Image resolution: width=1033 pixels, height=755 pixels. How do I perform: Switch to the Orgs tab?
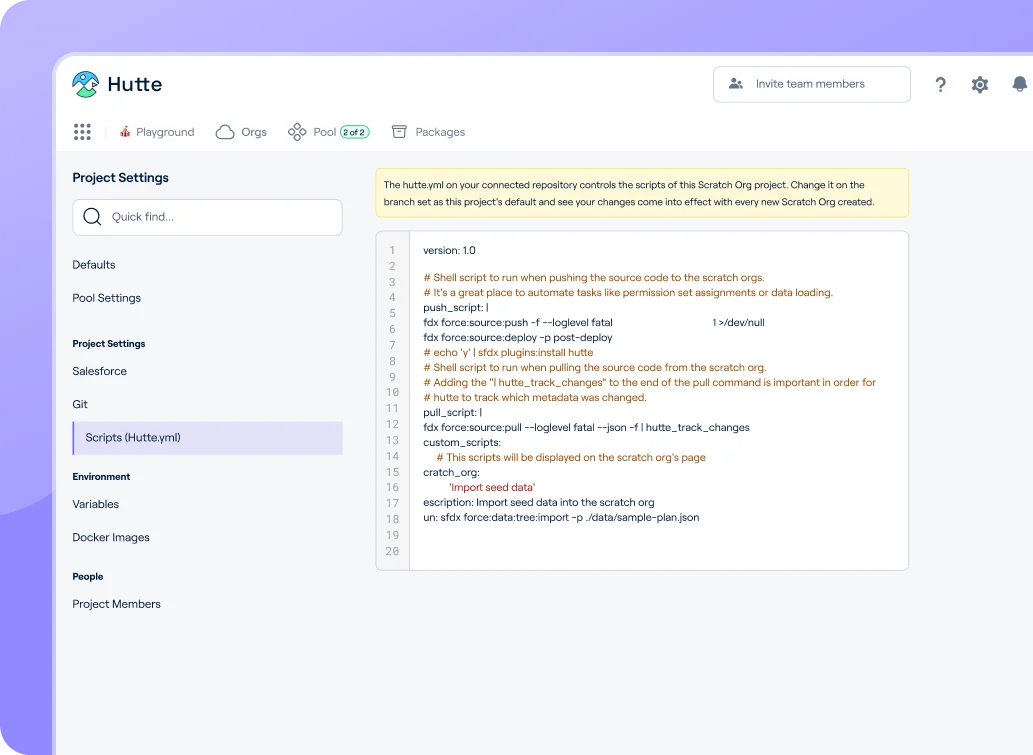(254, 132)
